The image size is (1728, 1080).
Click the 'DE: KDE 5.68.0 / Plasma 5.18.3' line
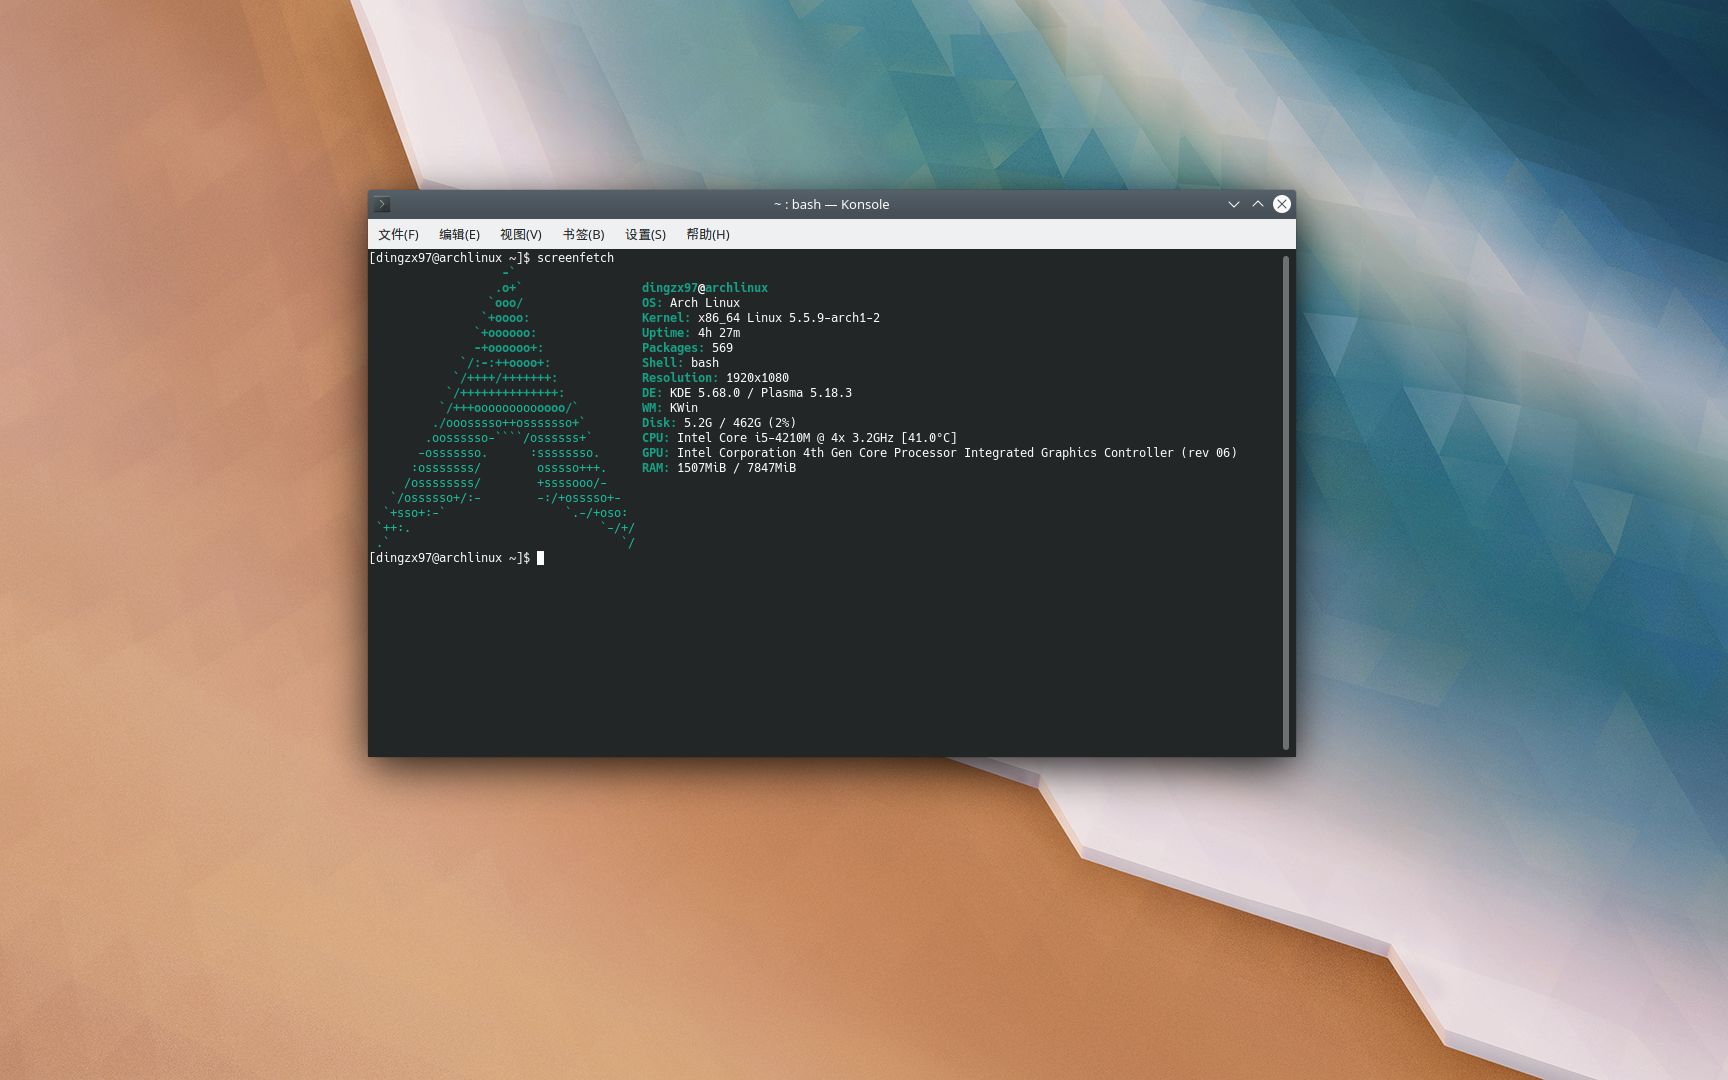pos(747,393)
